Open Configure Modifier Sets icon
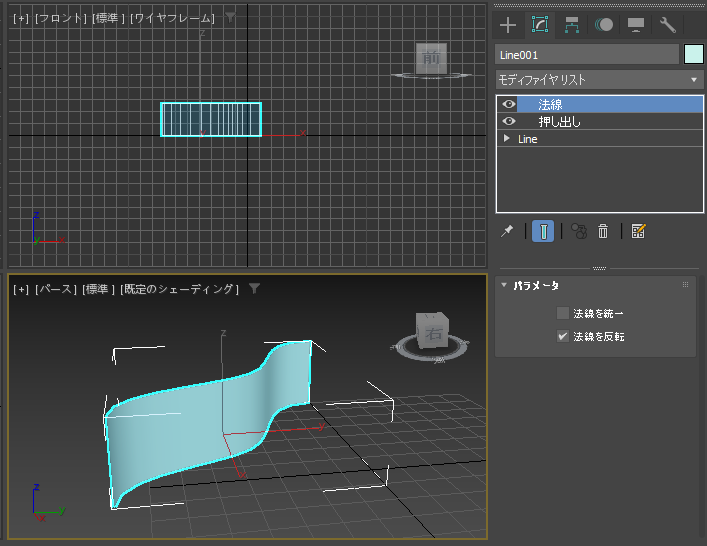Viewport: 707px width, 546px height. coord(639,231)
